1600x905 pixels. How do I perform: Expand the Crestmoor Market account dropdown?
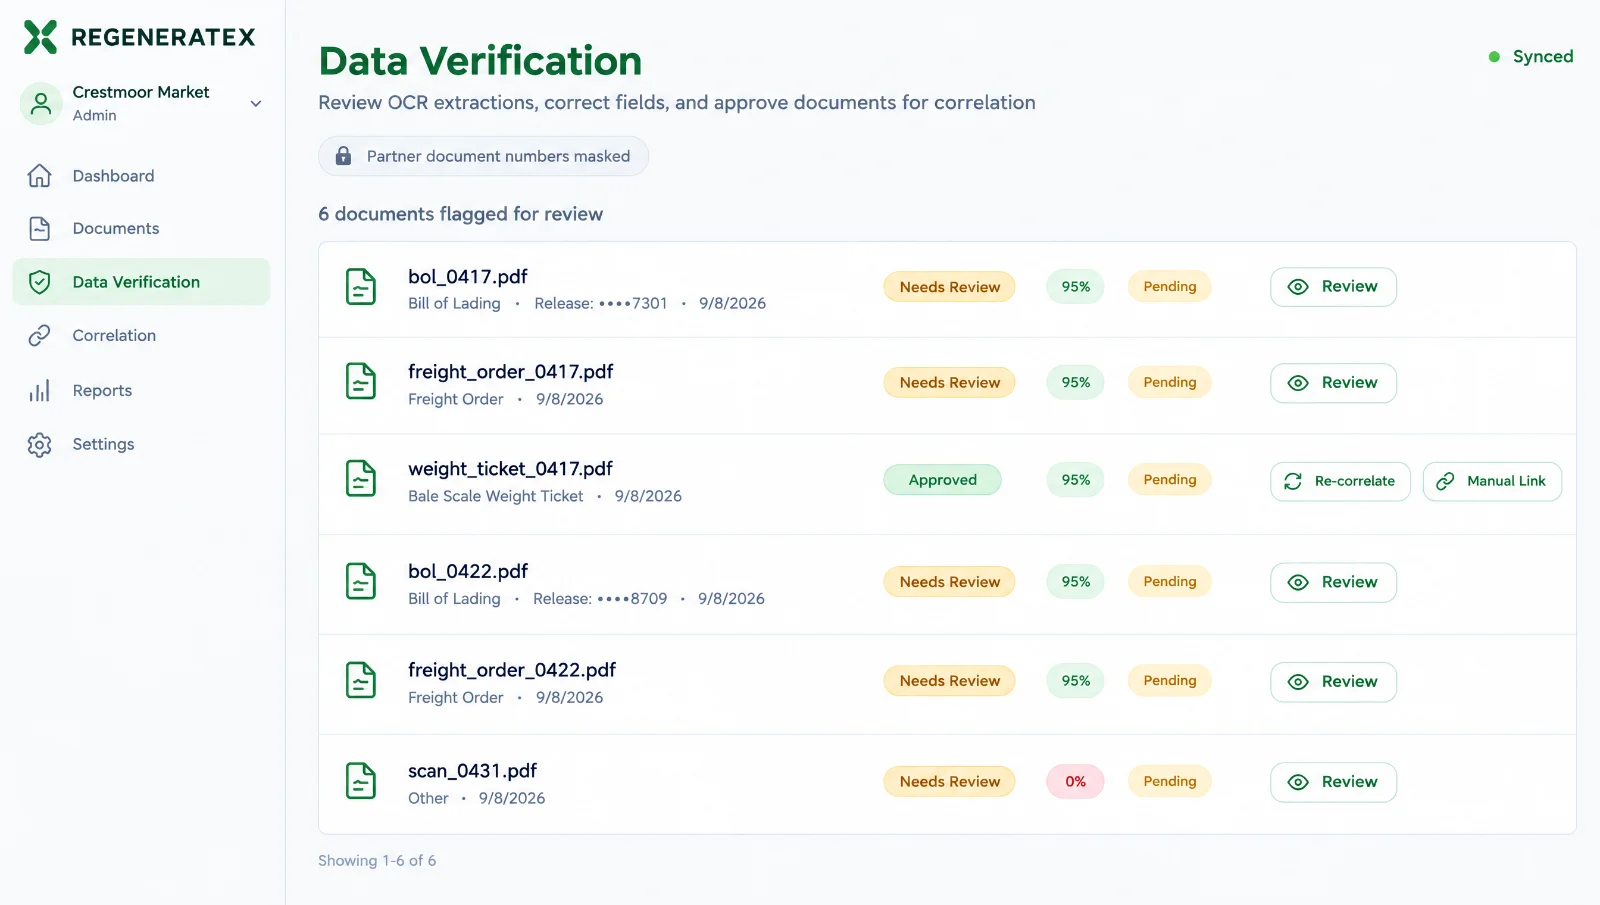coord(256,103)
